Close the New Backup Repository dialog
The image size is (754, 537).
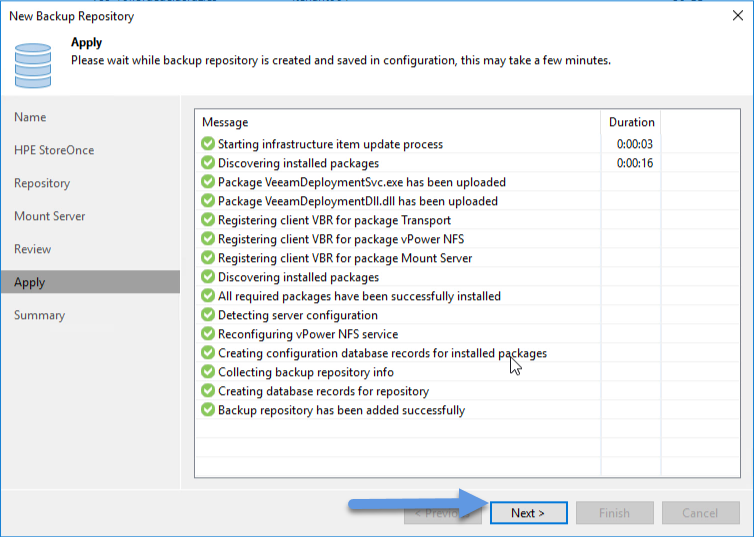coord(738,16)
